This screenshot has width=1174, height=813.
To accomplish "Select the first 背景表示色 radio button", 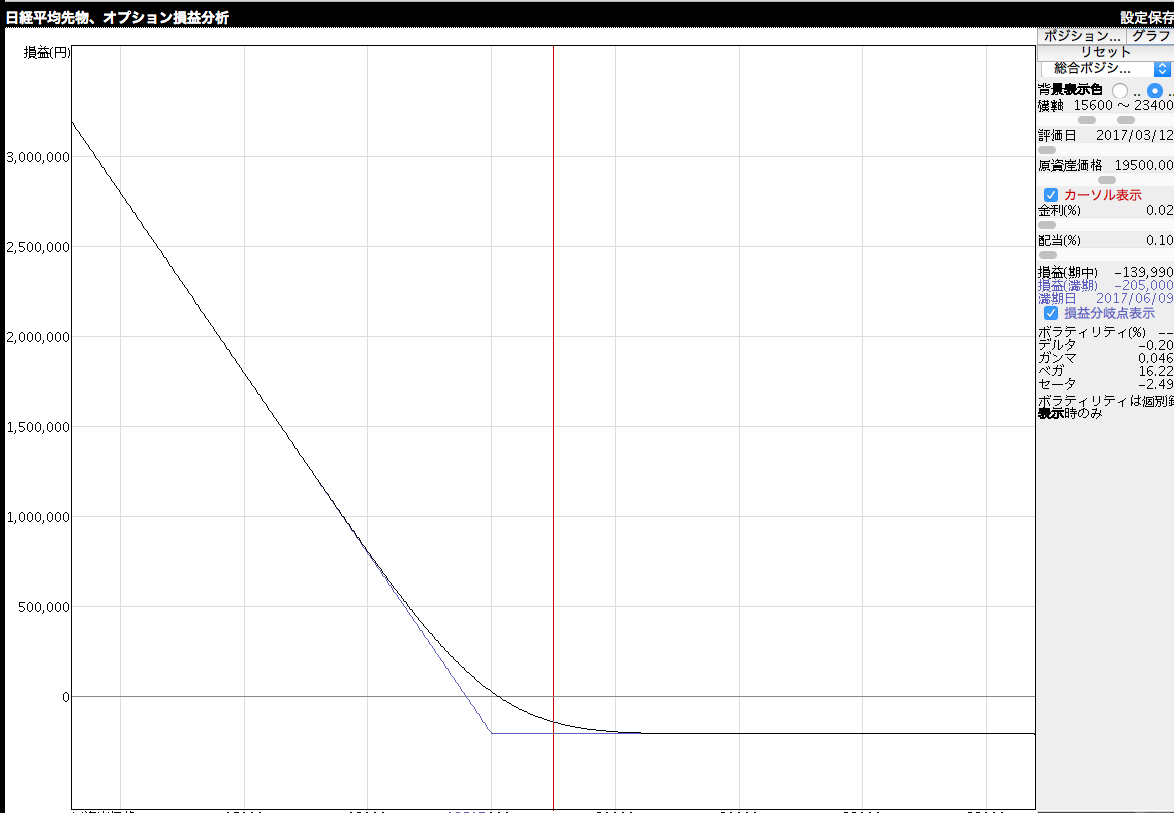I will 1120,90.
